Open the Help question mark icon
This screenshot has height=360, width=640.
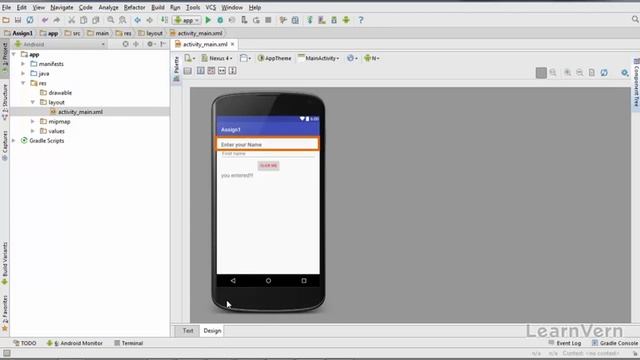coord(361,20)
